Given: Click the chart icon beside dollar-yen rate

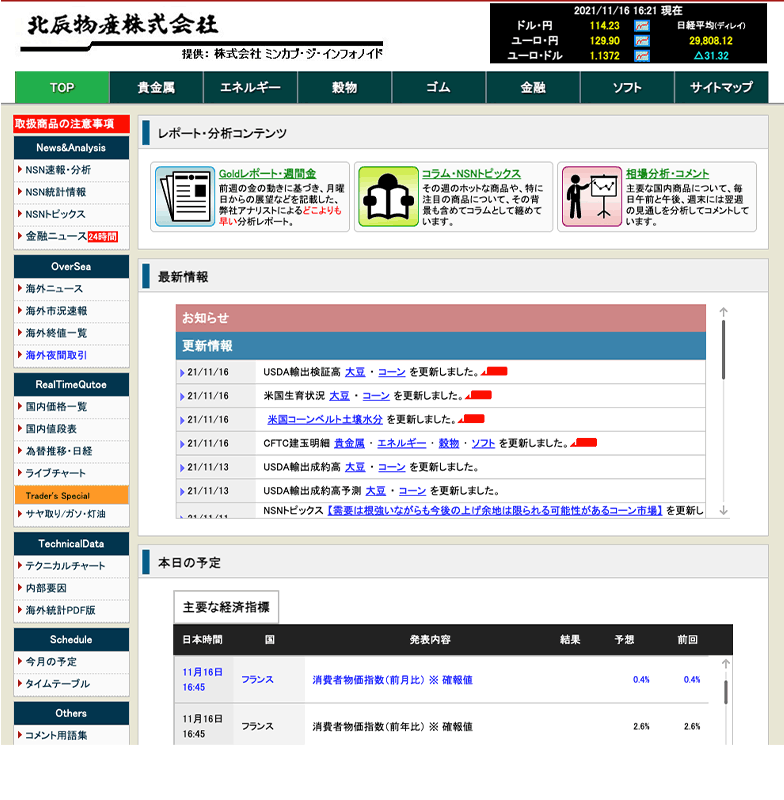Looking at the screenshot, I should [x=642, y=26].
